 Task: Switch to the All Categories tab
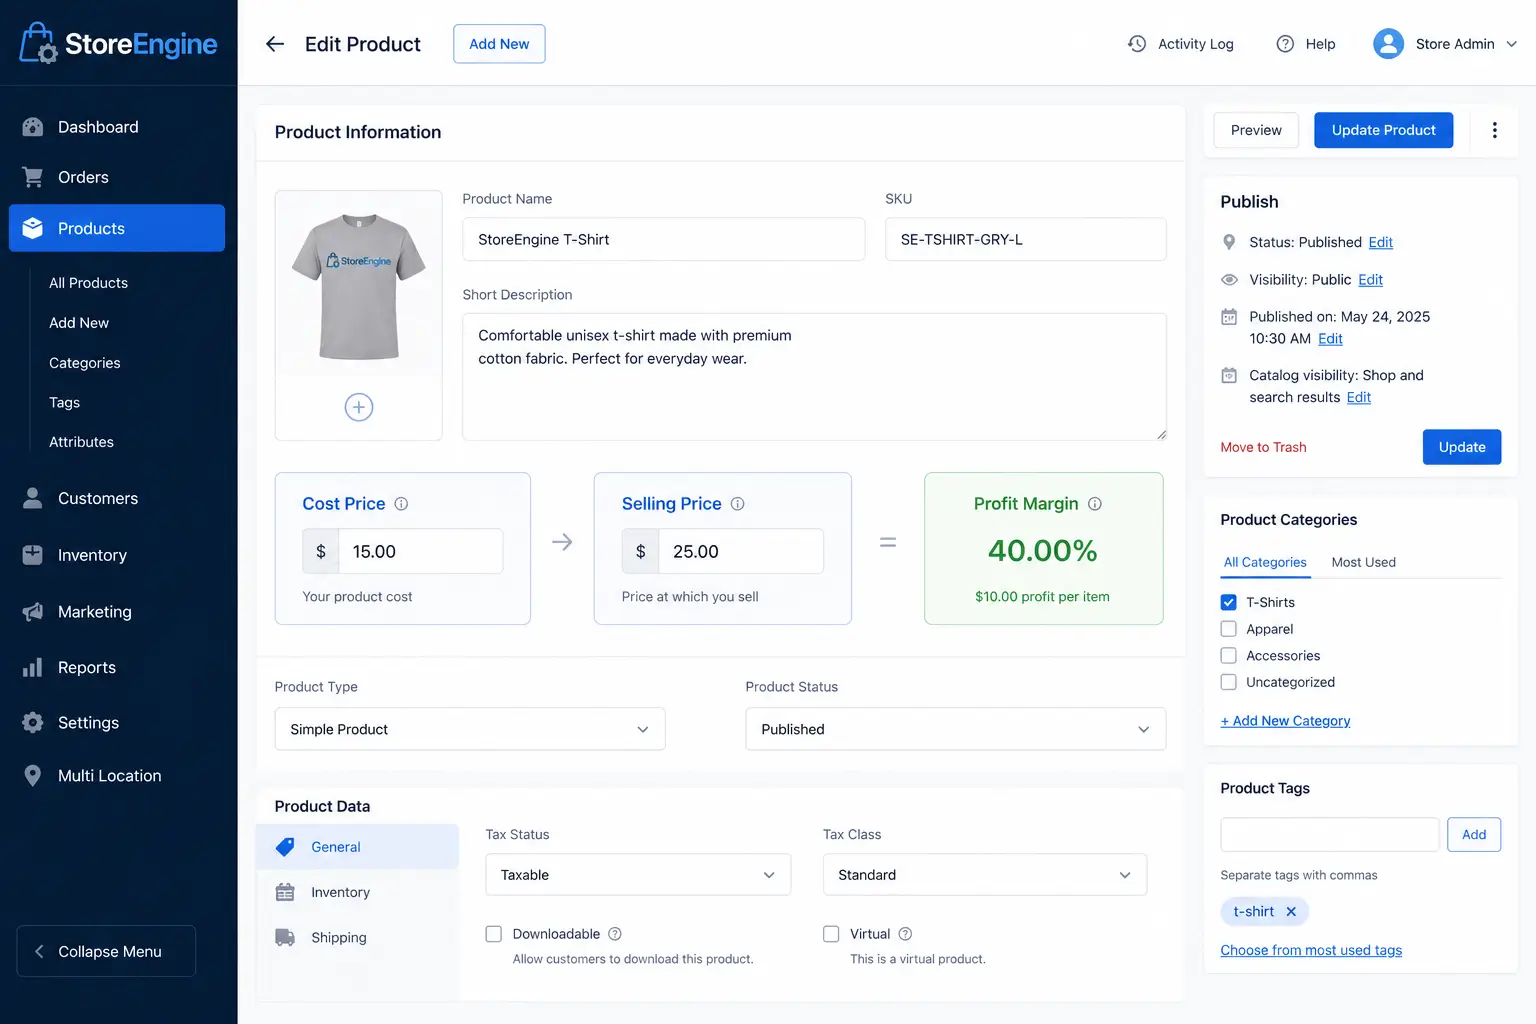click(x=1265, y=562)
